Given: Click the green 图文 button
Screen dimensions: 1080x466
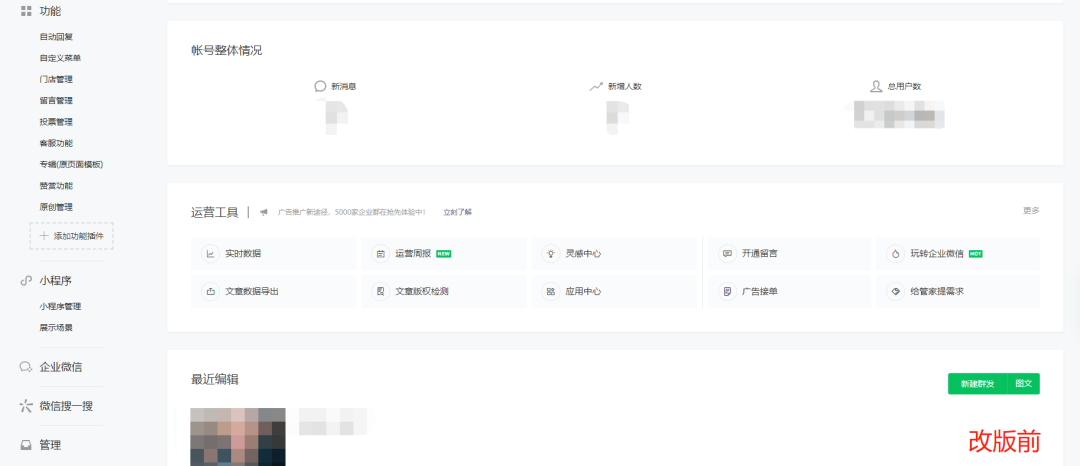Looking at the screenshot, I should [x=1024, y=384].
